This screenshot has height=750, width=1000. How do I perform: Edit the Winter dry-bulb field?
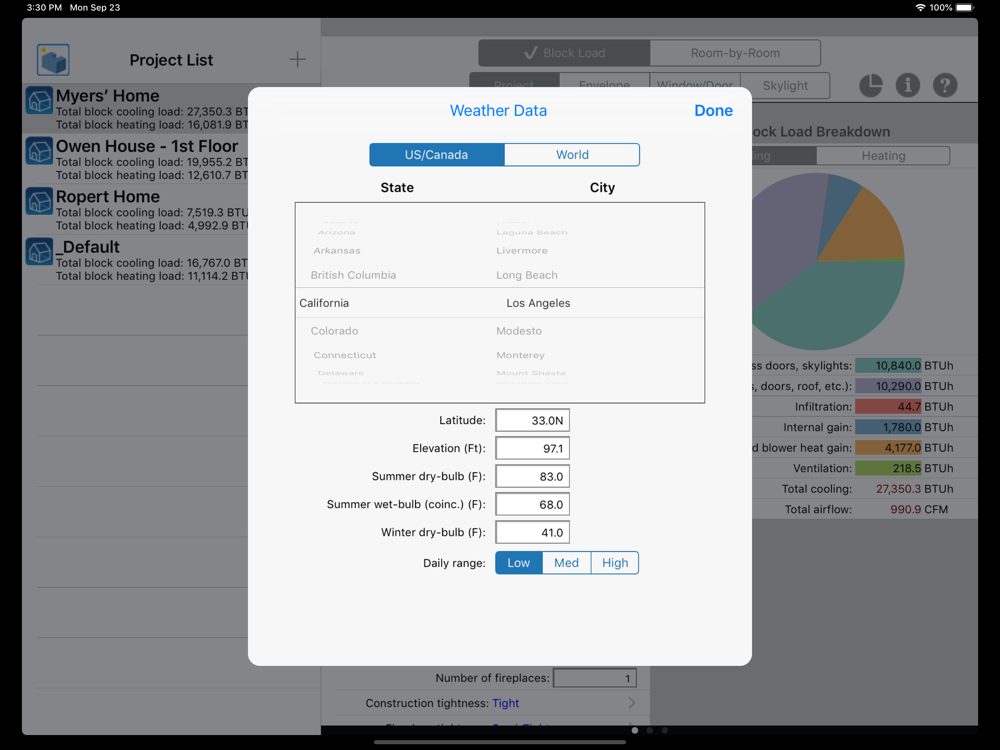[x=533, y=533]
